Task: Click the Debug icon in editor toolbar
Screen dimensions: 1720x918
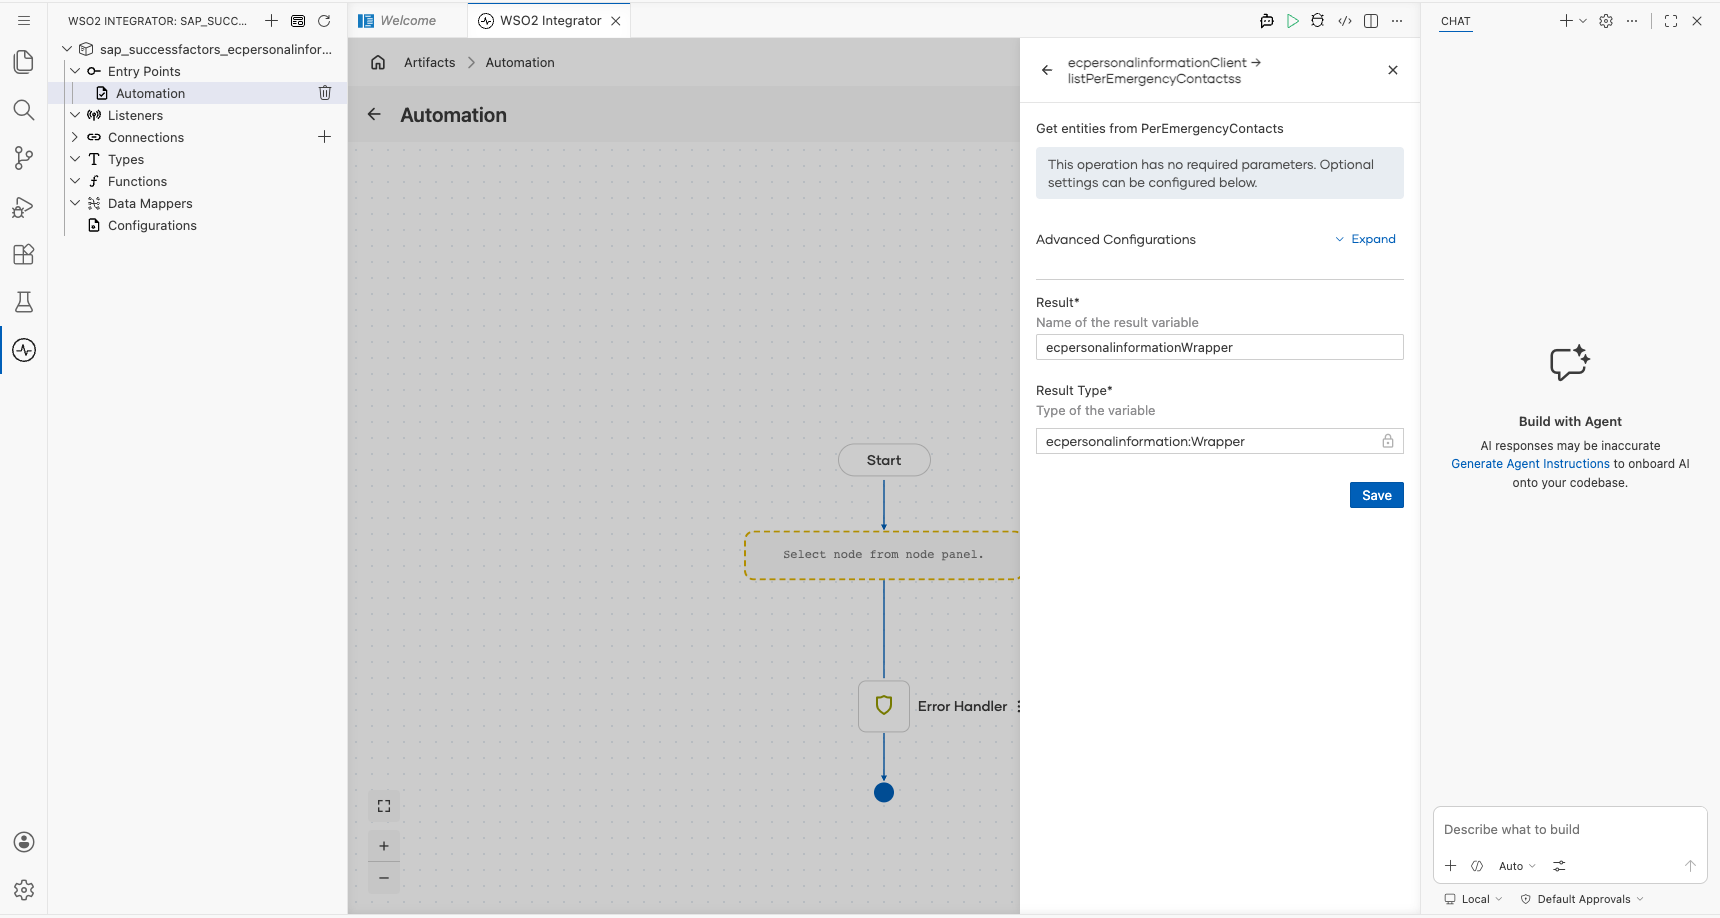Action: 1318,21
